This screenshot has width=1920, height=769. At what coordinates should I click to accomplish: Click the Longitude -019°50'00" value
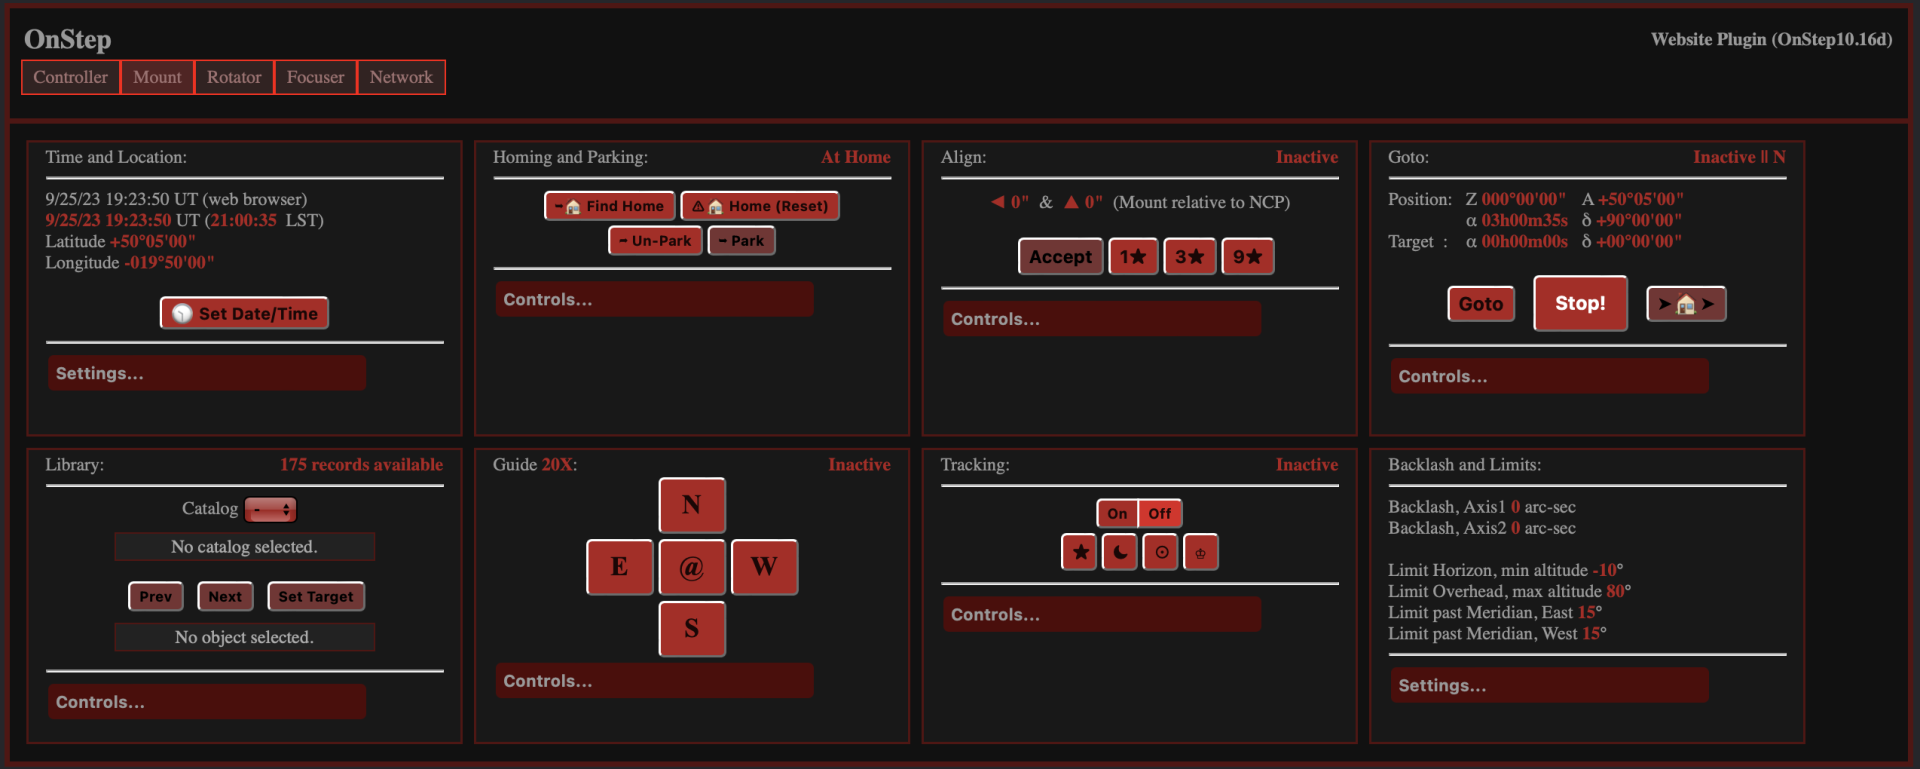169,263
